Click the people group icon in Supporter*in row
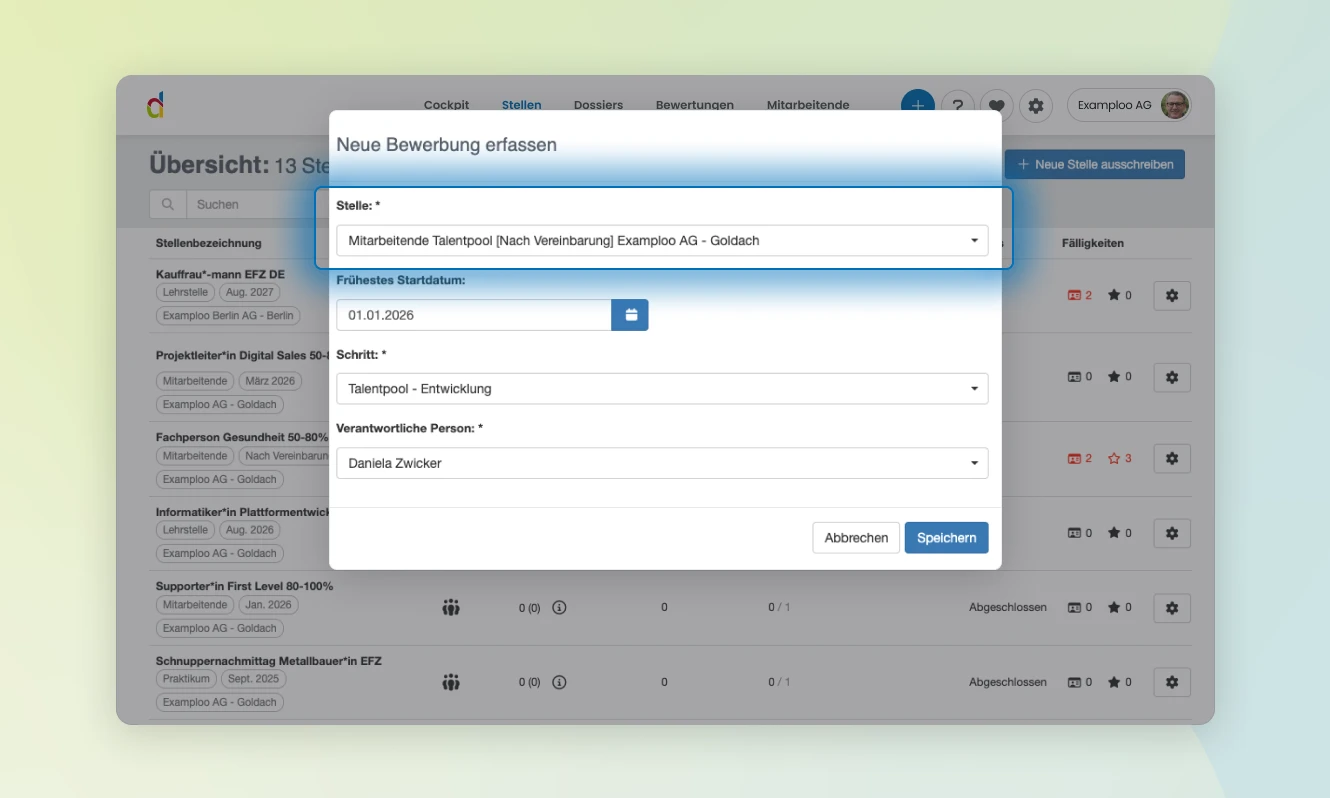Viewport: 1330px width, 798px height. [x=451, y=607]
